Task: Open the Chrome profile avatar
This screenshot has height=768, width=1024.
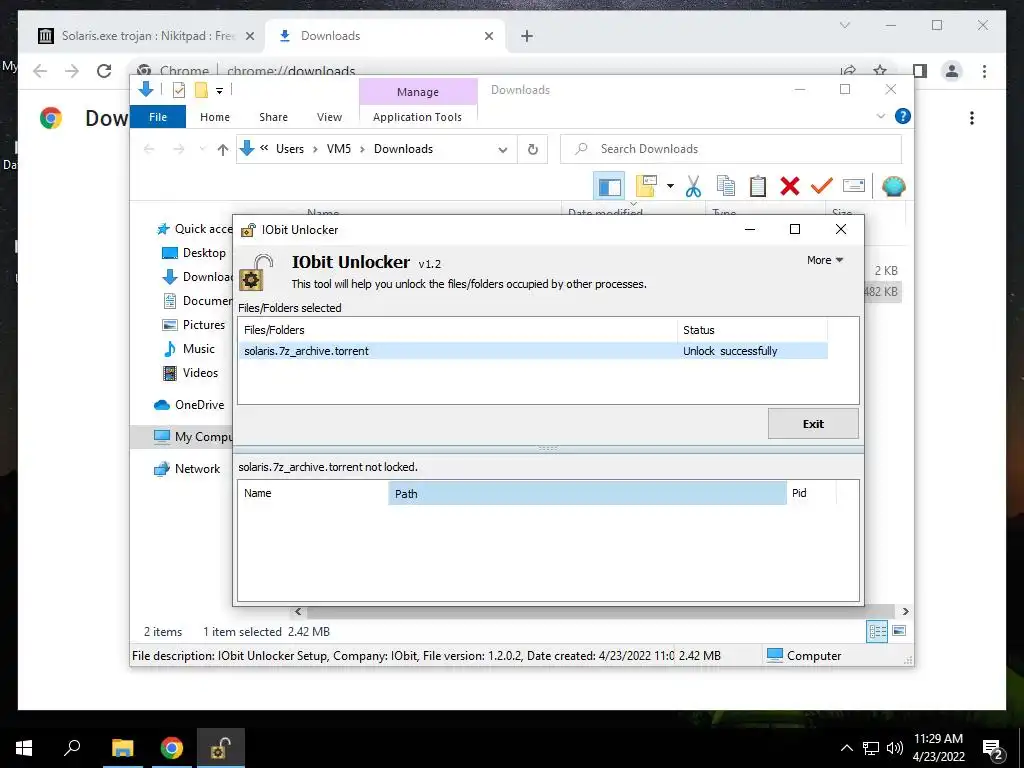Action: pyautogui.click(x=952, y=71)
